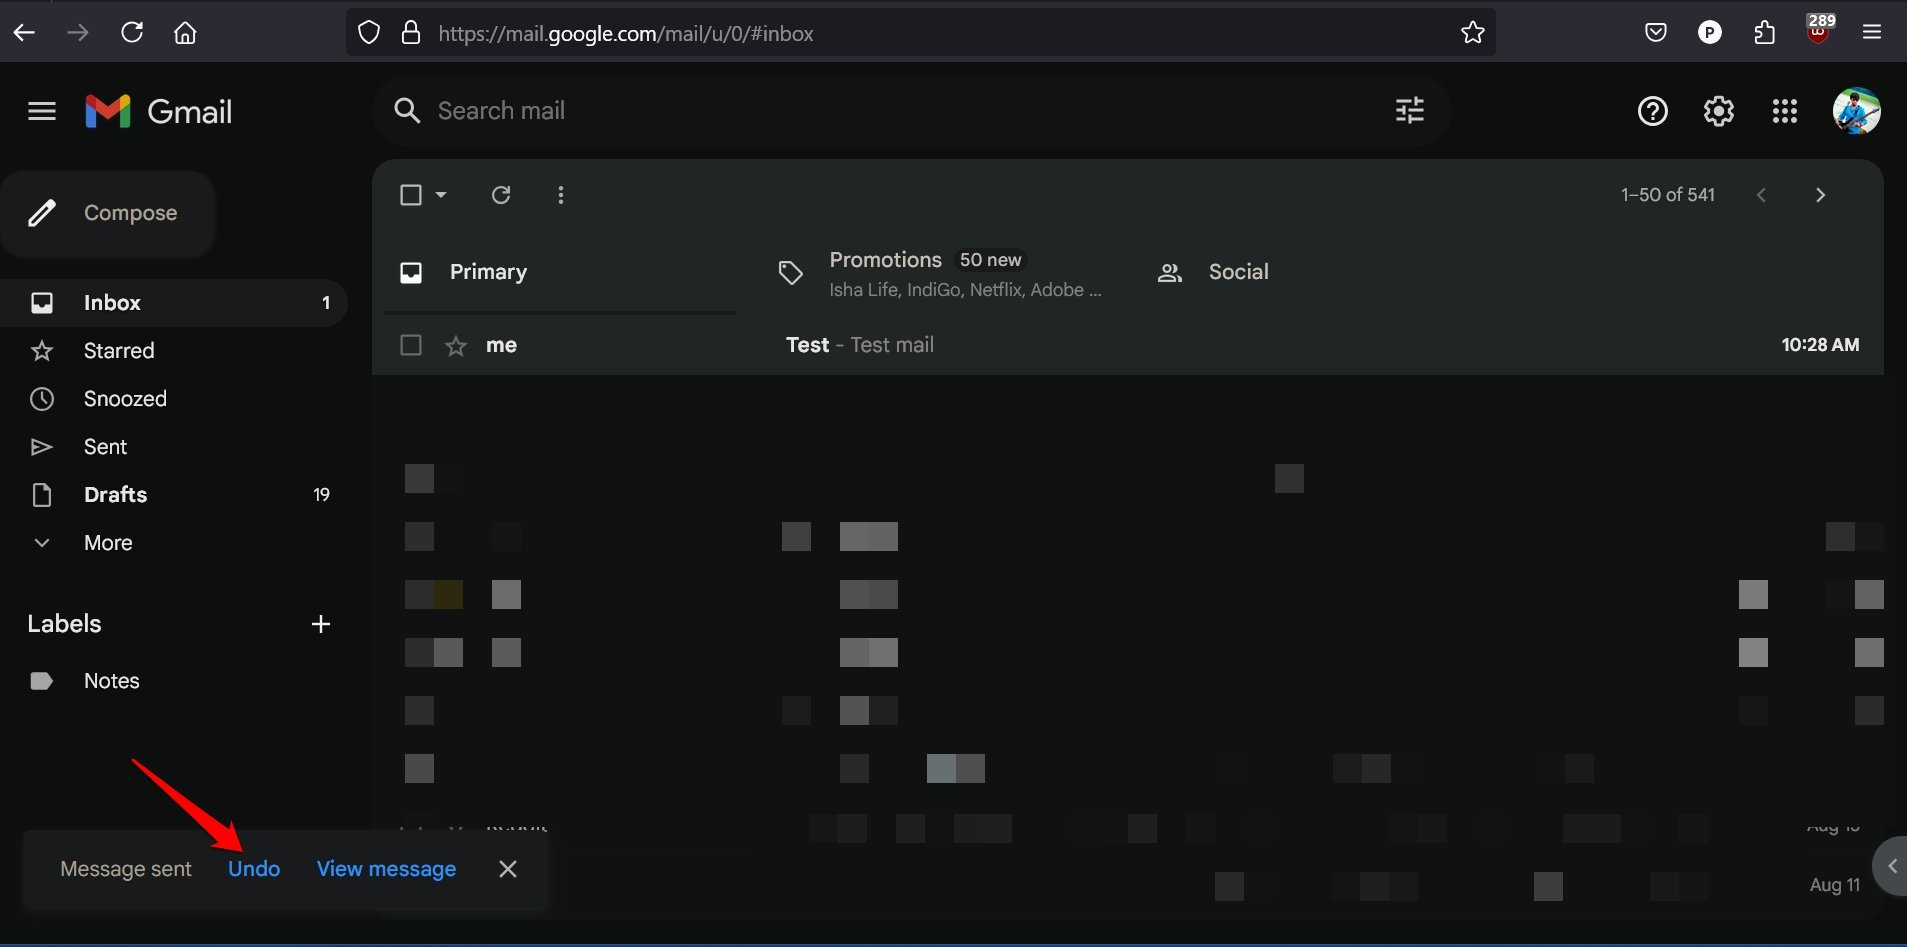Toggle Gmail main menu hamburger icon
The height and width of the screenshot is (947, 1907).
[x=42, y=111]
